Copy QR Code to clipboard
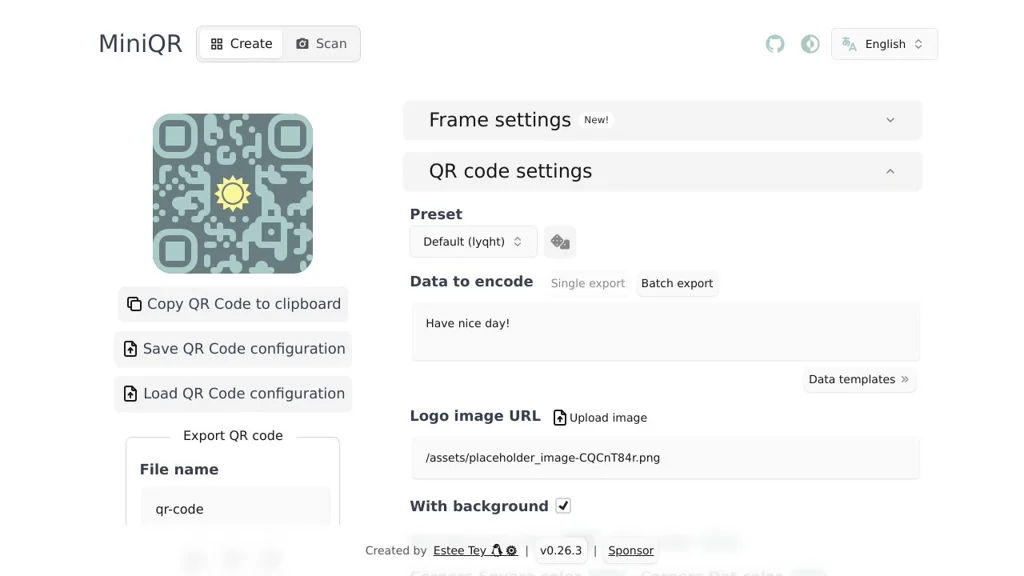The width and height of the screenshot is (1024, 576). pos(233,304)
